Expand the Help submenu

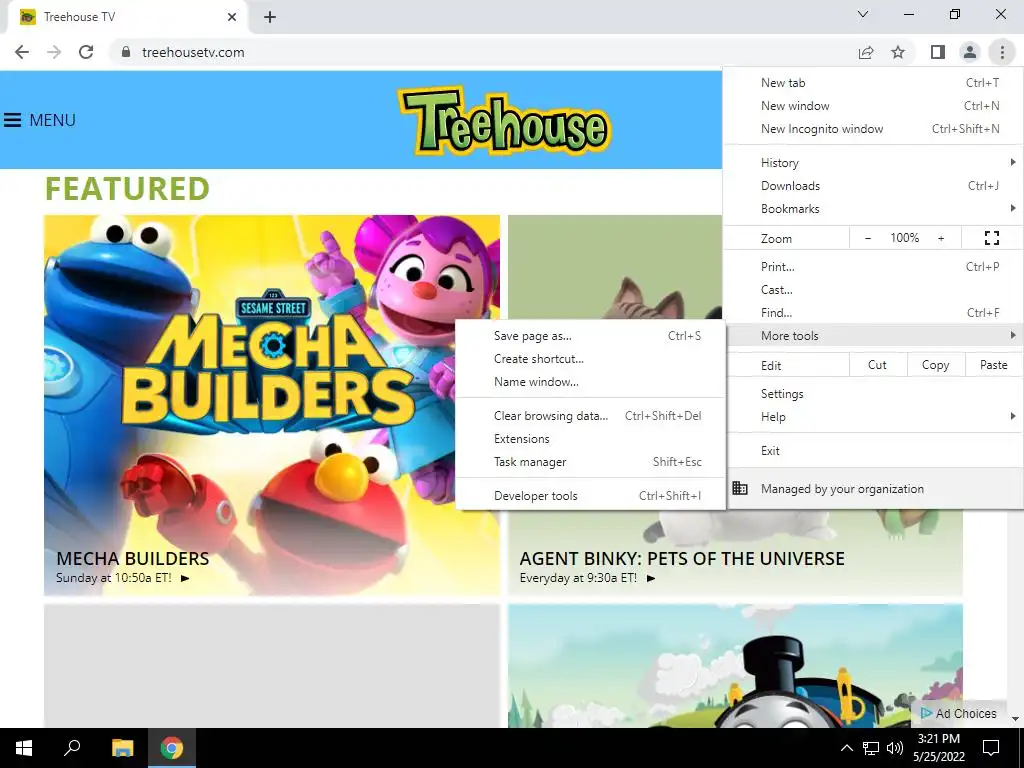tap(873, 417)
